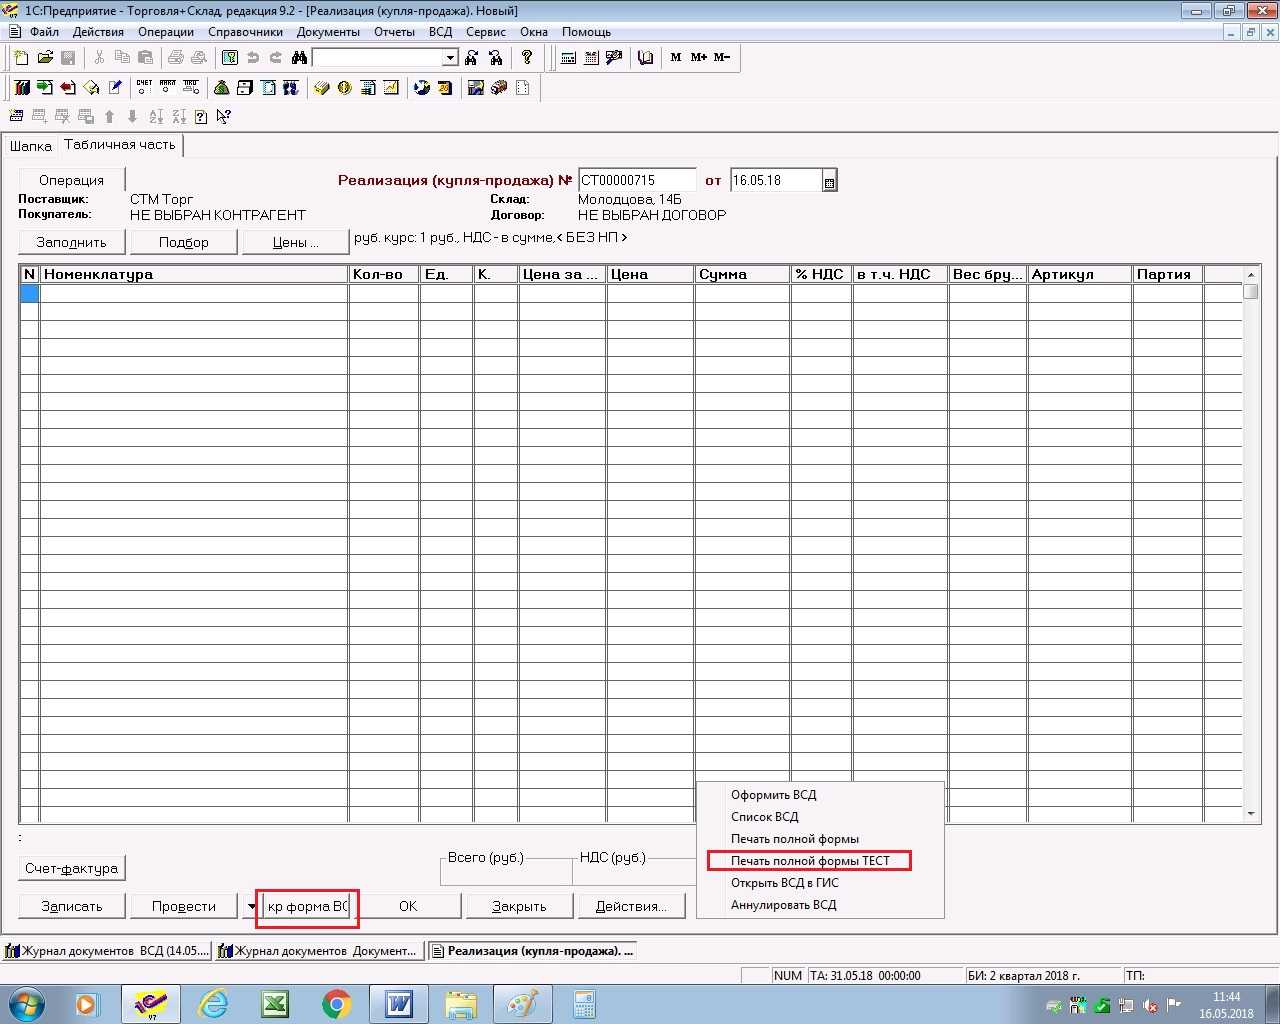Click the red arrow document icon
The height and width of the screenshot is (1024, 1280).
click(68, 88)
